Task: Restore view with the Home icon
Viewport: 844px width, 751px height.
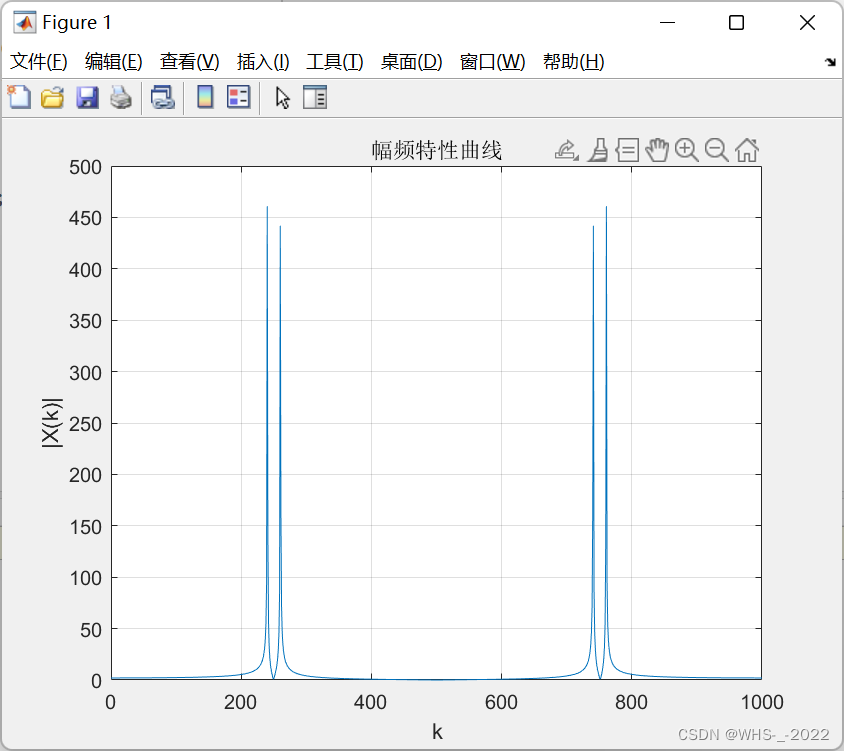Action: pyautogui.click(x=747, y=150)
